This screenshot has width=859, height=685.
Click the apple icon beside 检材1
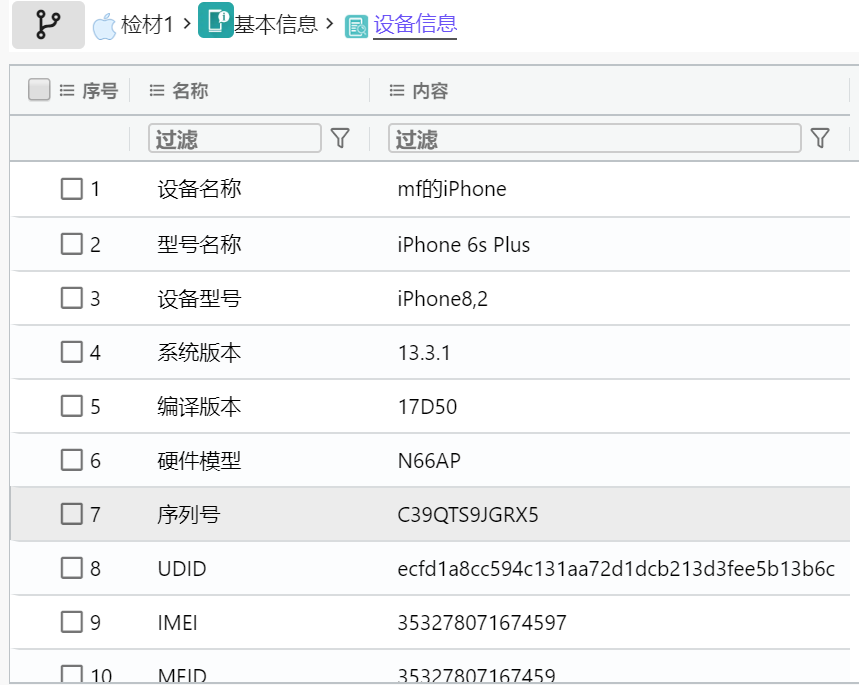coord(104,26)
